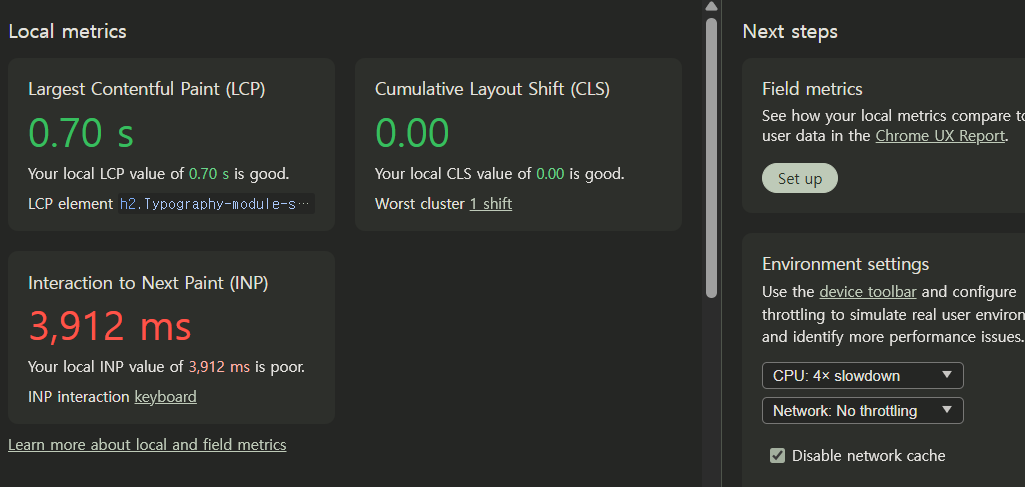Click the Set up button for field metrics
The image size is (1025, 487).
pos(799,179)
